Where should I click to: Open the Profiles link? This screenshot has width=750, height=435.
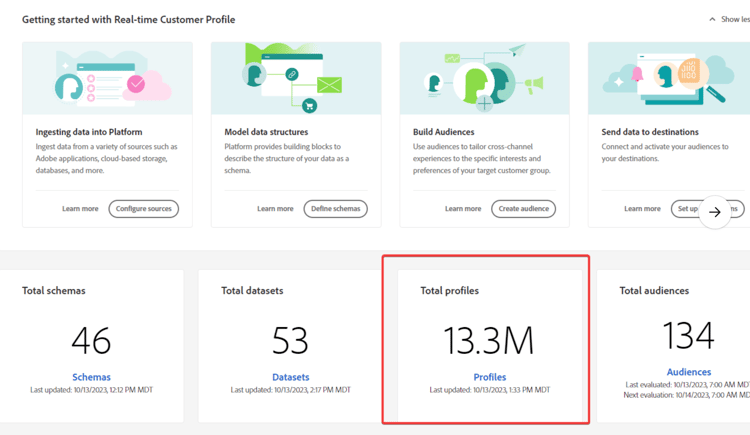(x=489, y=377)
